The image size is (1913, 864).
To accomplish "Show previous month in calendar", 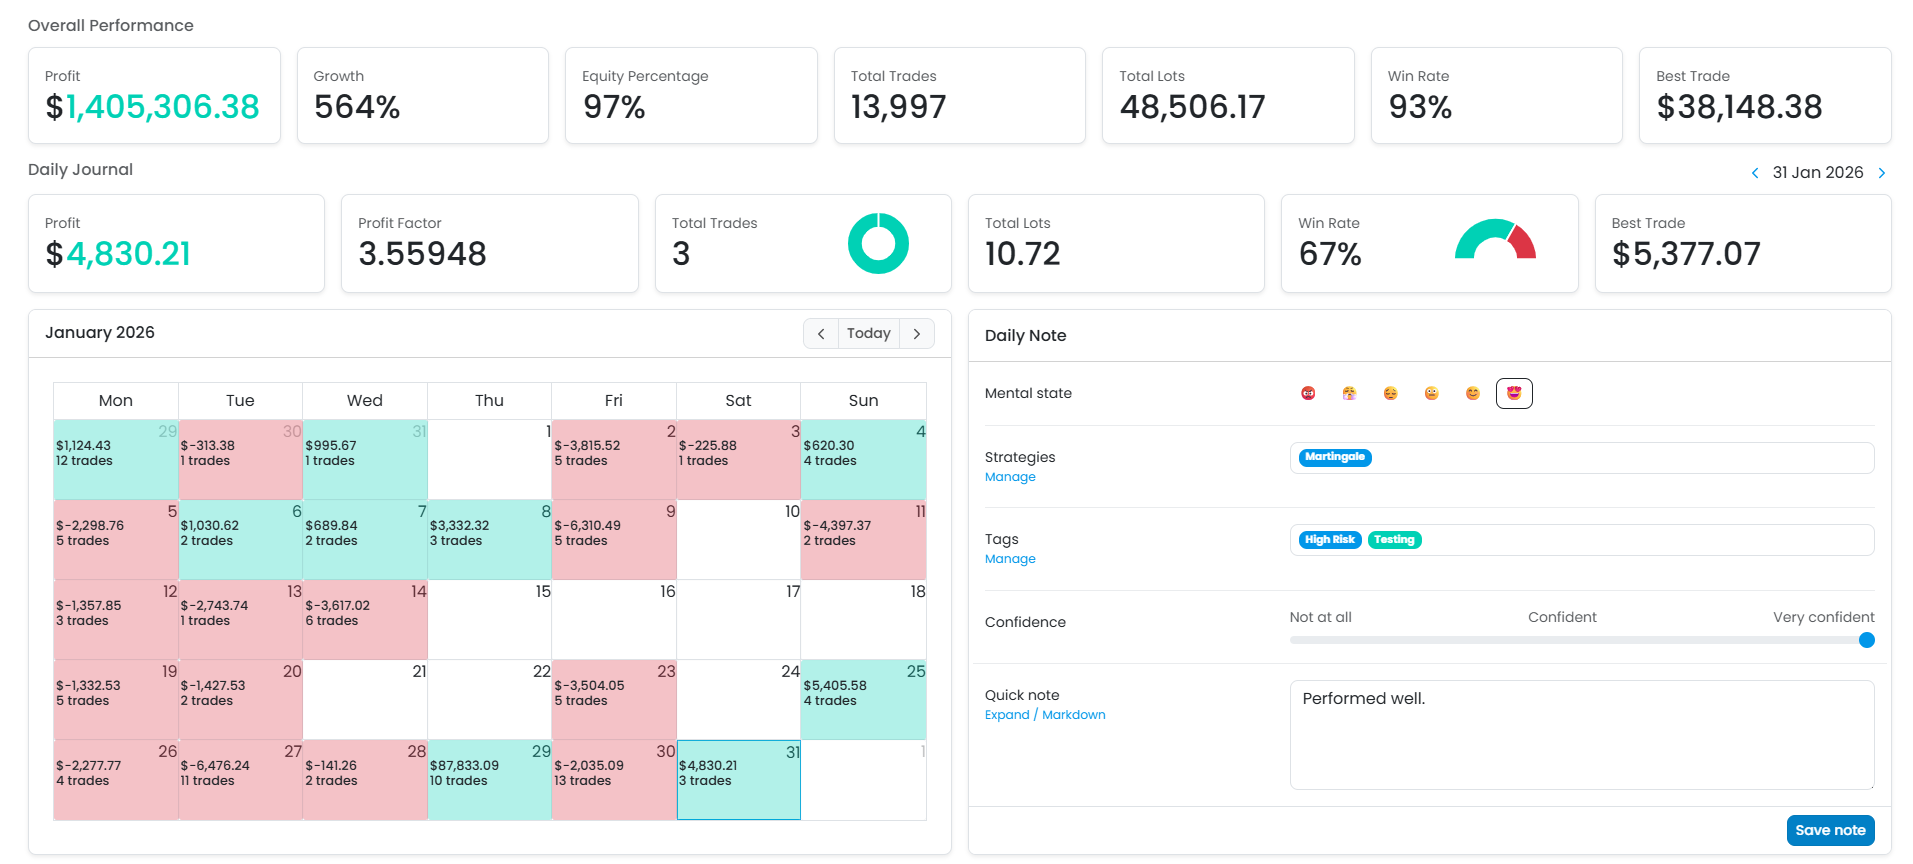I will pos(821,333).
